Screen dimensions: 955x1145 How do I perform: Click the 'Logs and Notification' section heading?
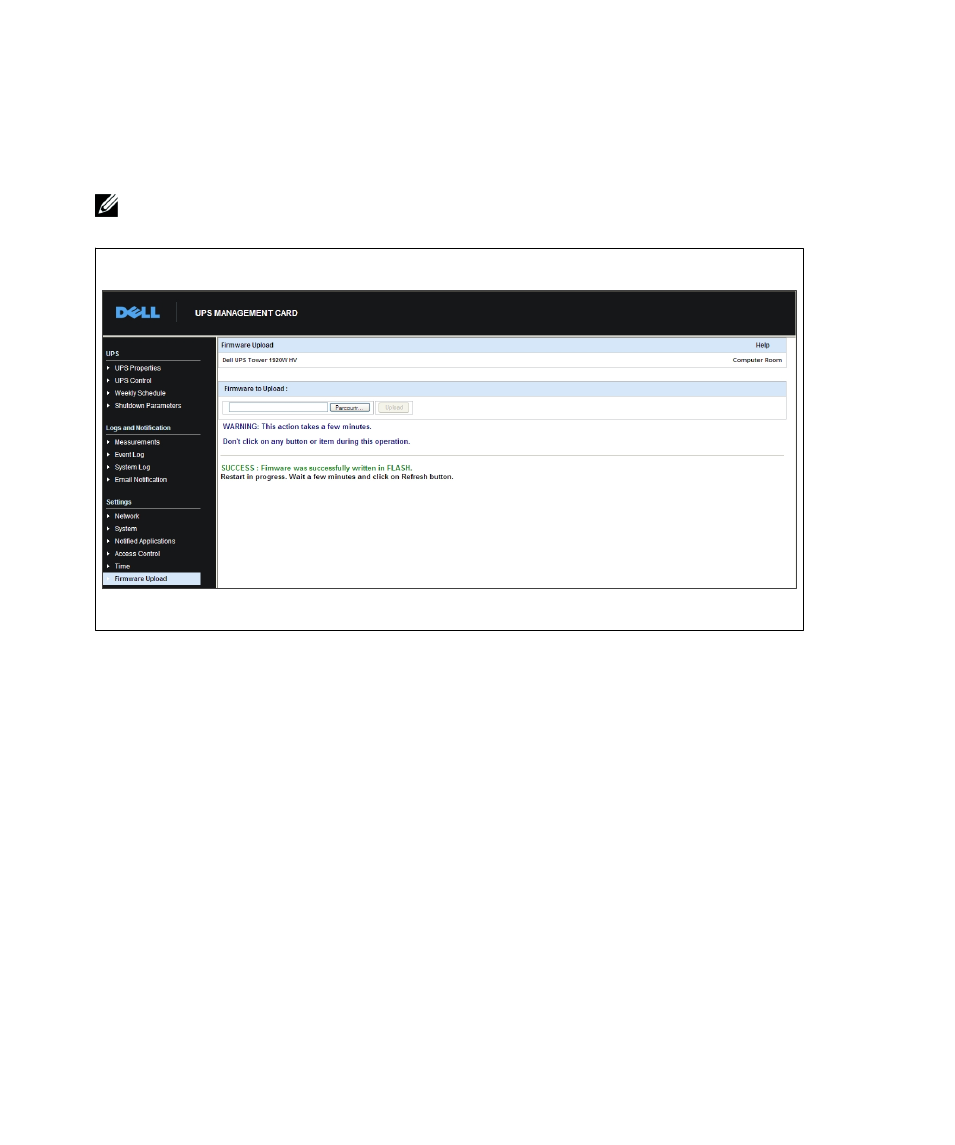pyautogui.click(x=138, y=428)
